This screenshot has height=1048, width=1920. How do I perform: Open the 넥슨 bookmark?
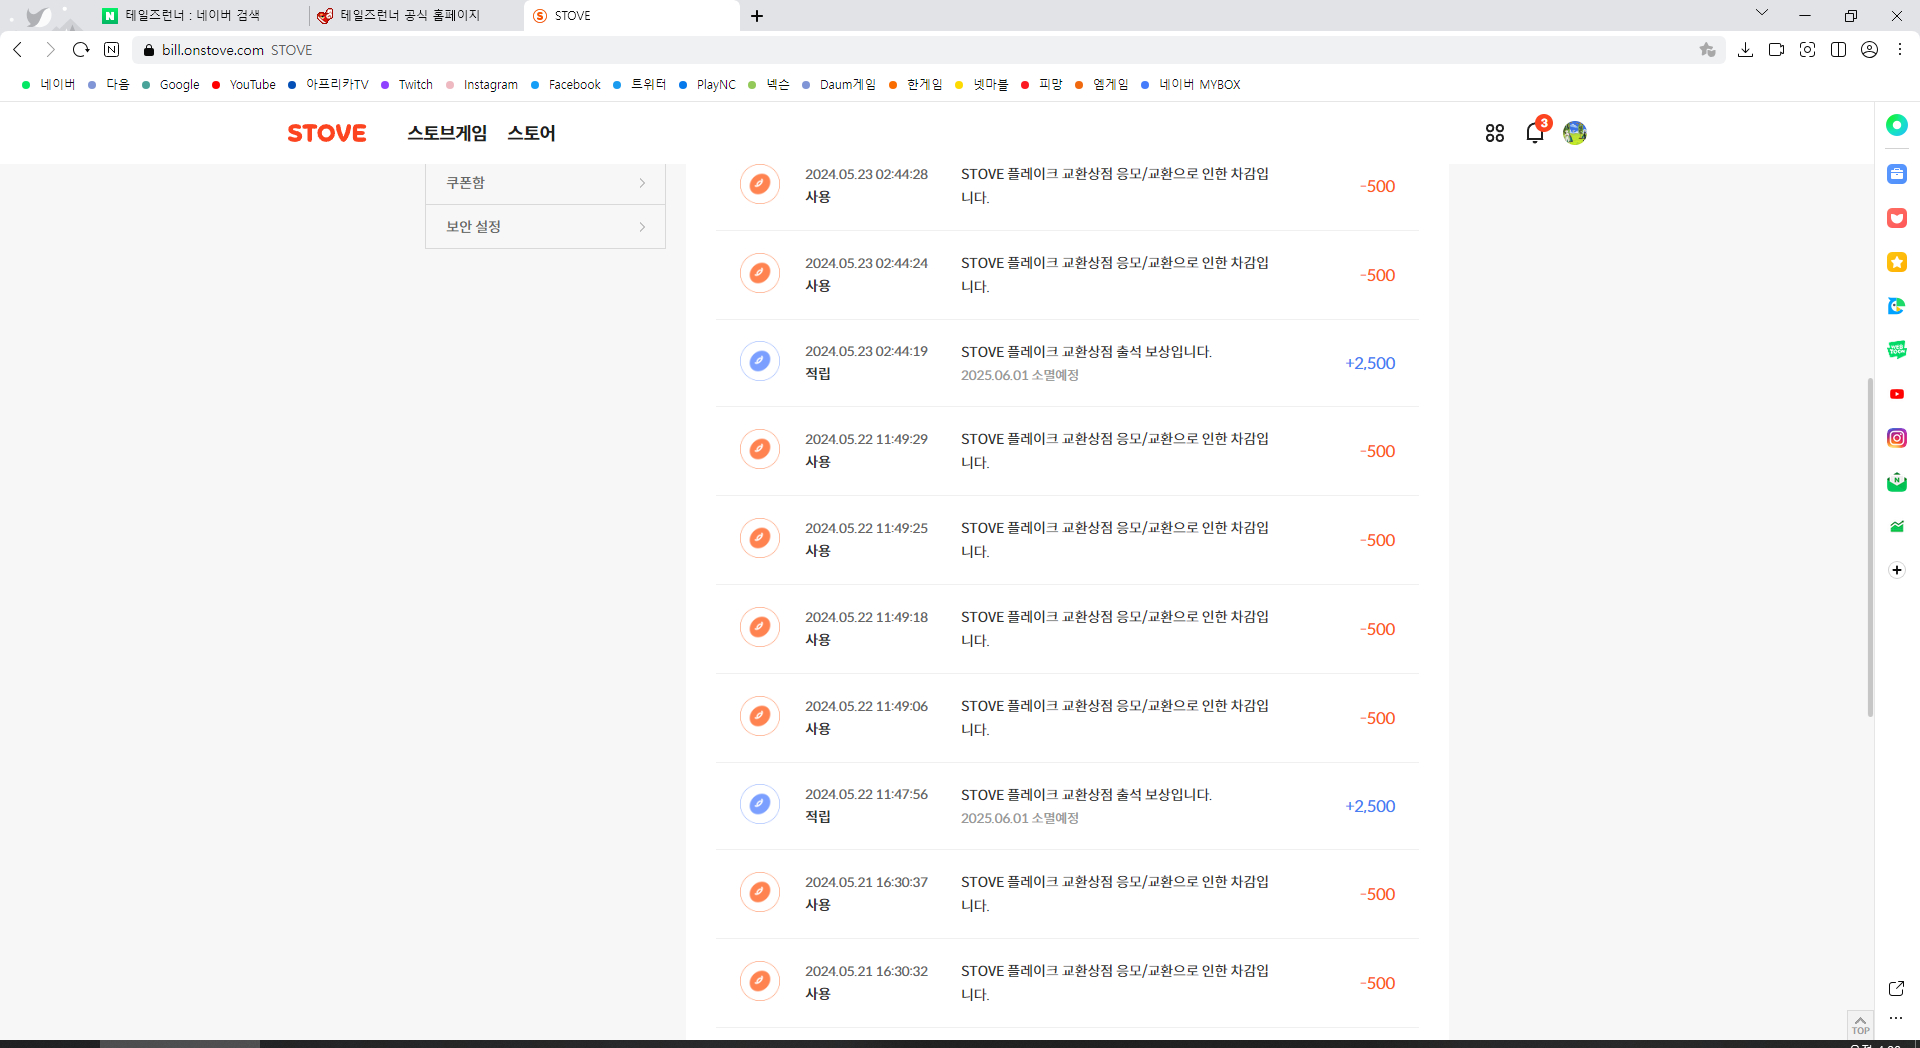click(x=768, y=85)
